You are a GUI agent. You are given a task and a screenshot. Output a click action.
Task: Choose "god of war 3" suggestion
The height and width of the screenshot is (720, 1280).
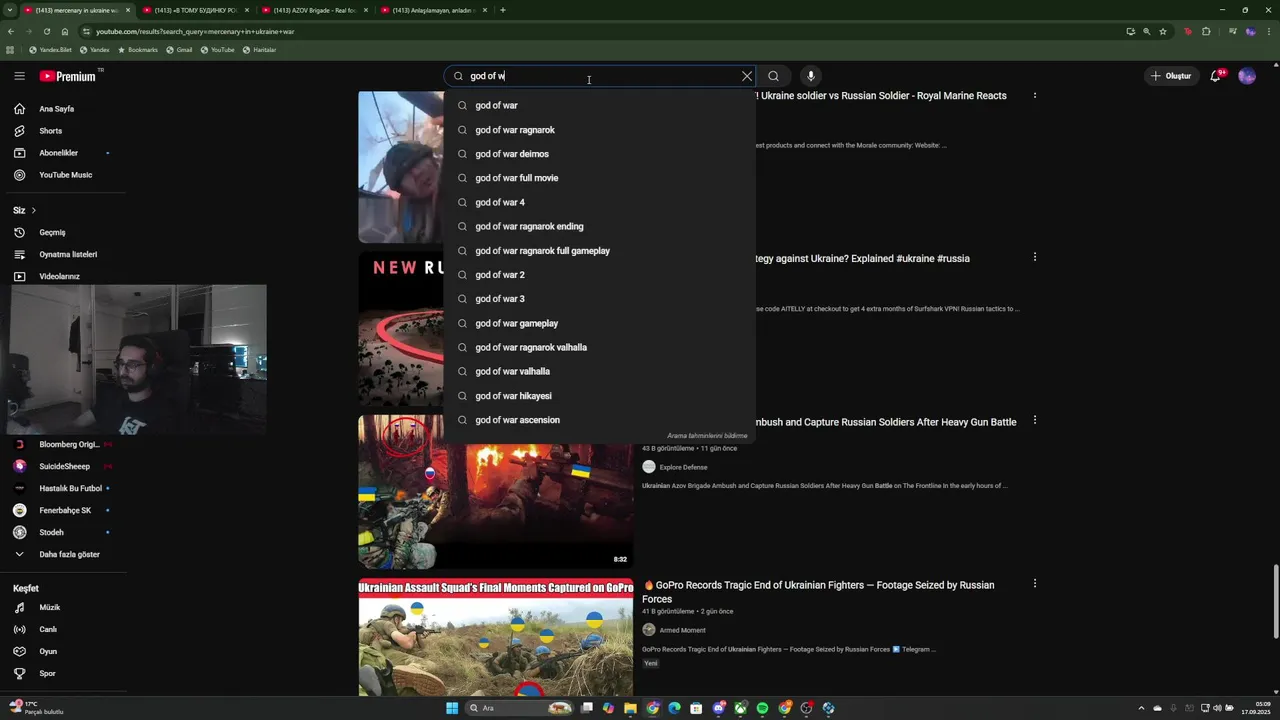pyautogui.click(x=600, y=299)
